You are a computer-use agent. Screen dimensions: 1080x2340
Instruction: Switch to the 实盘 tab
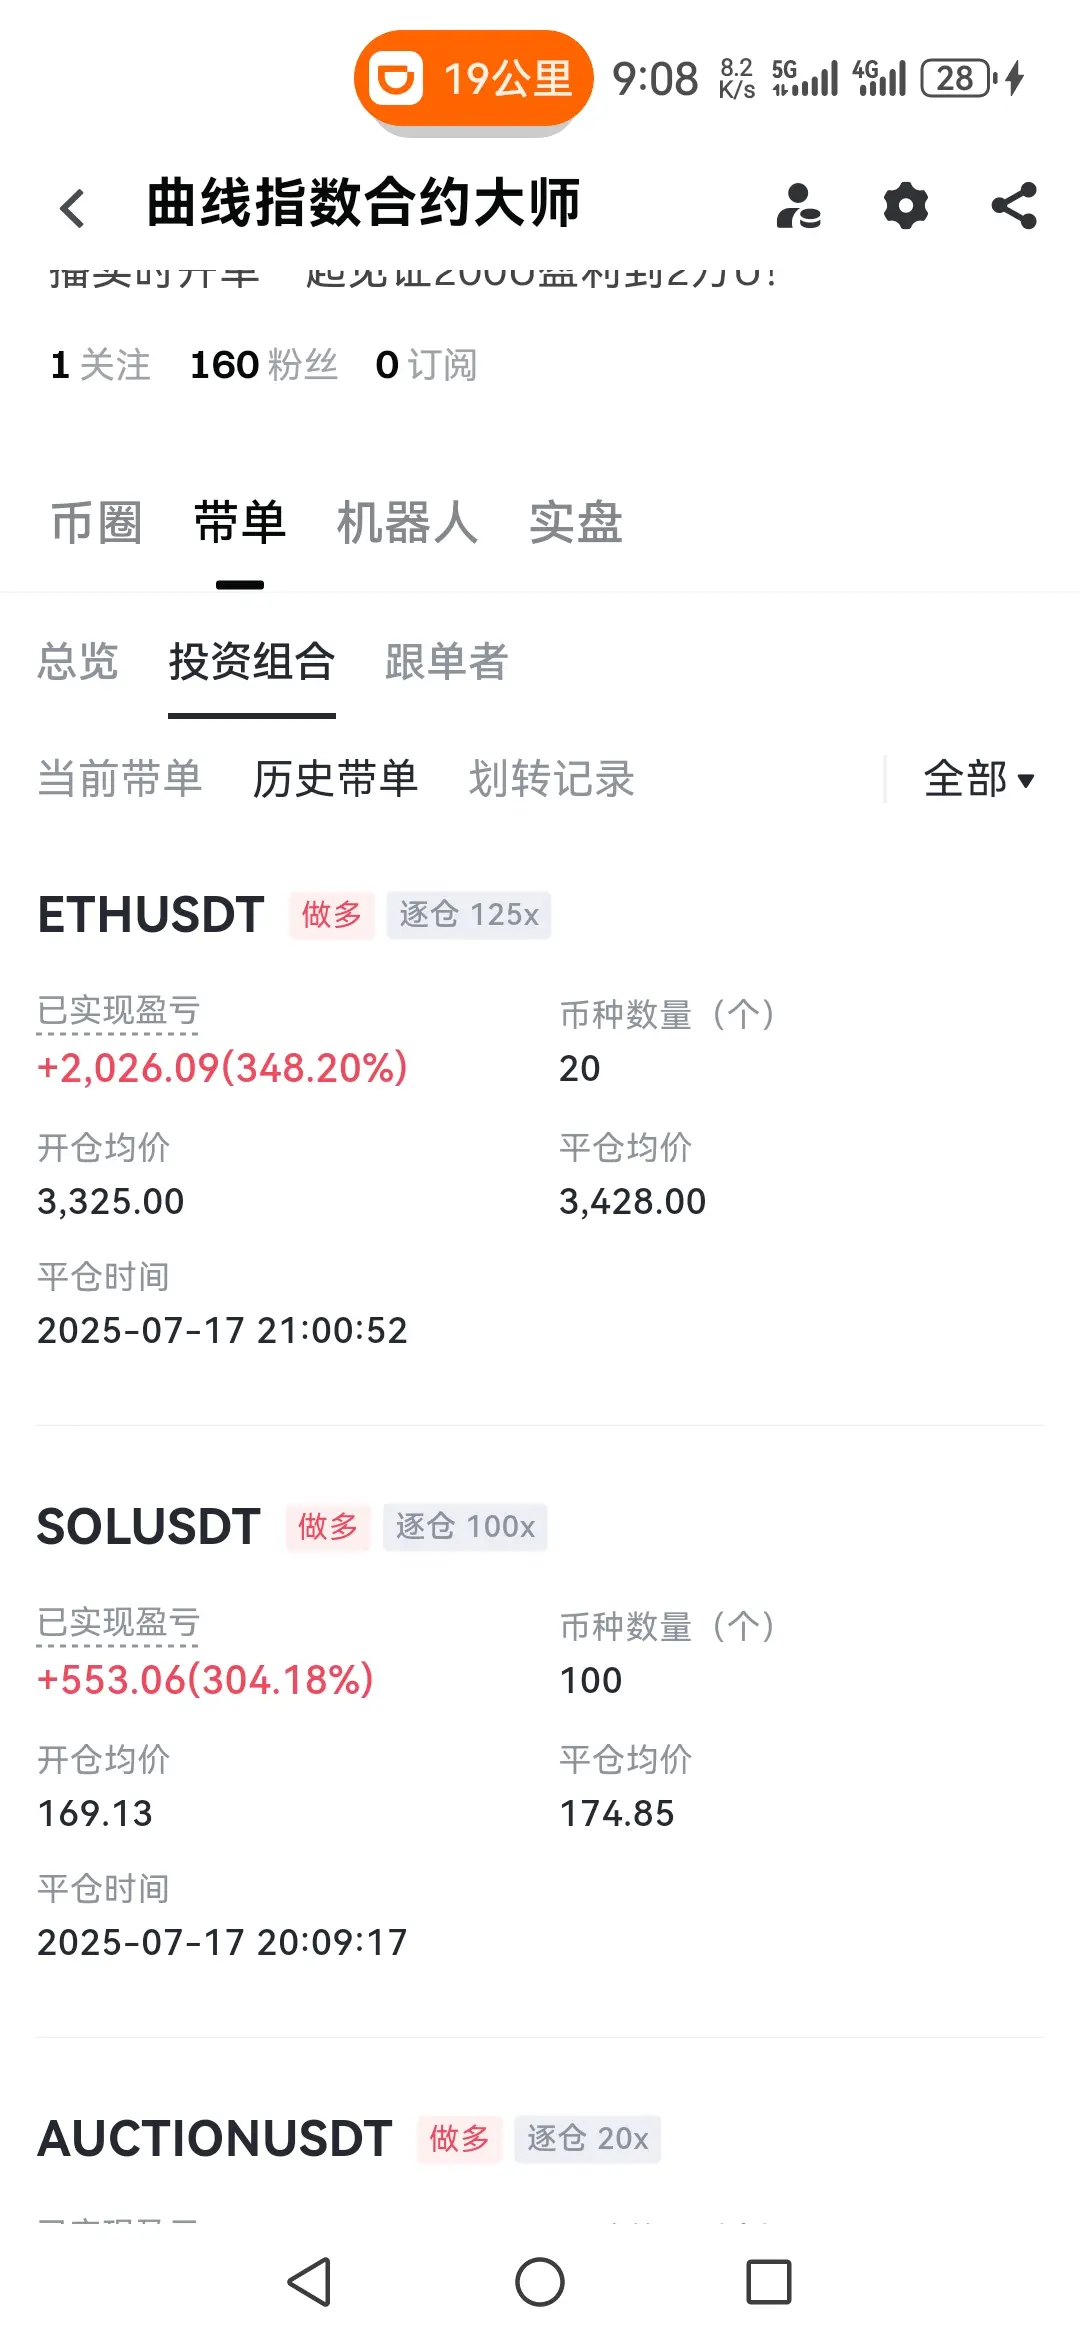pos(576,523)
